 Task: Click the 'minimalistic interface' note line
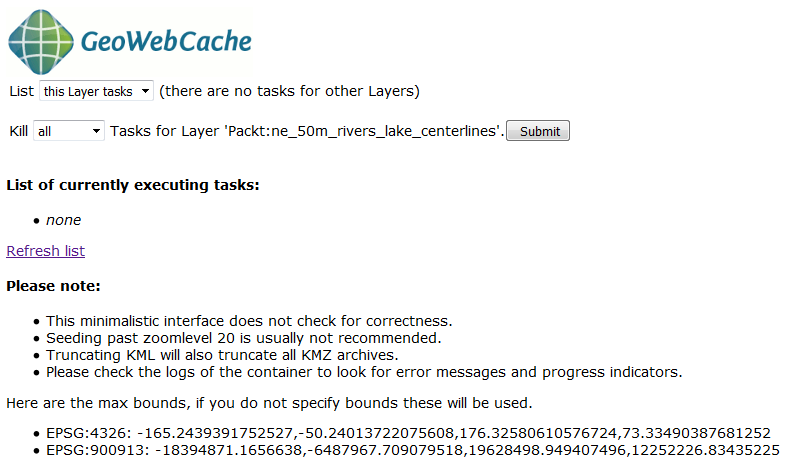point(249,321)
